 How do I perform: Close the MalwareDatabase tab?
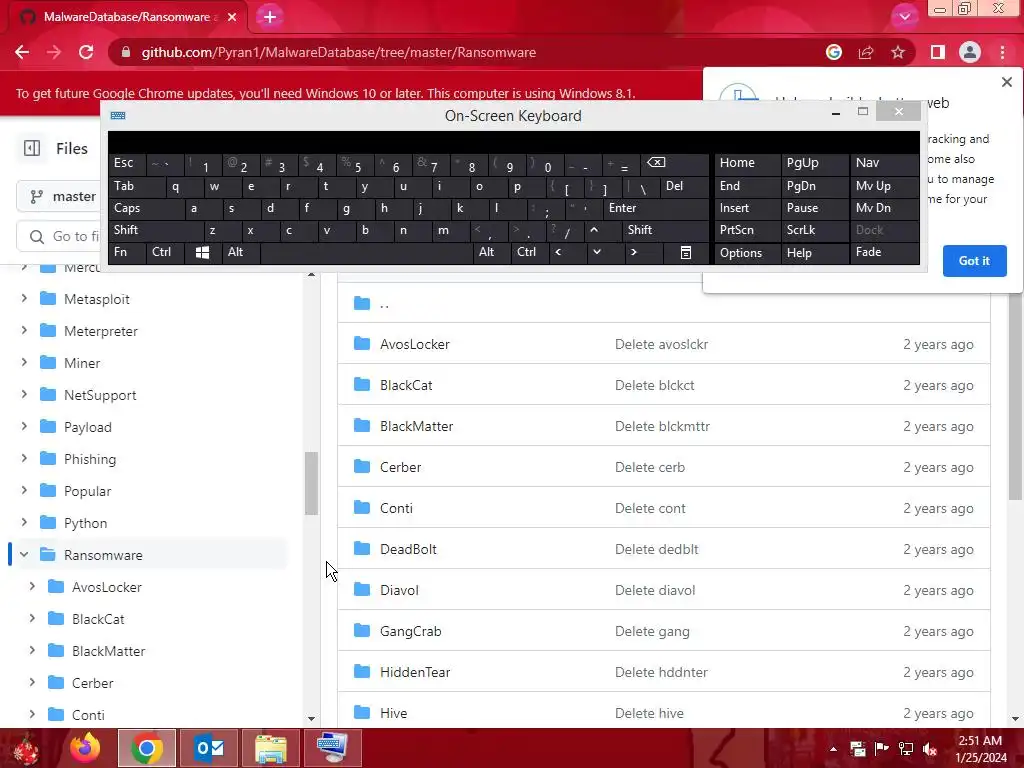click(232, 17)
